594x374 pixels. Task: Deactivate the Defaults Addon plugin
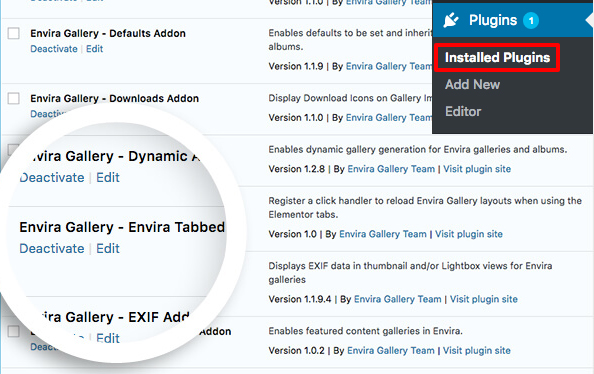54,49
